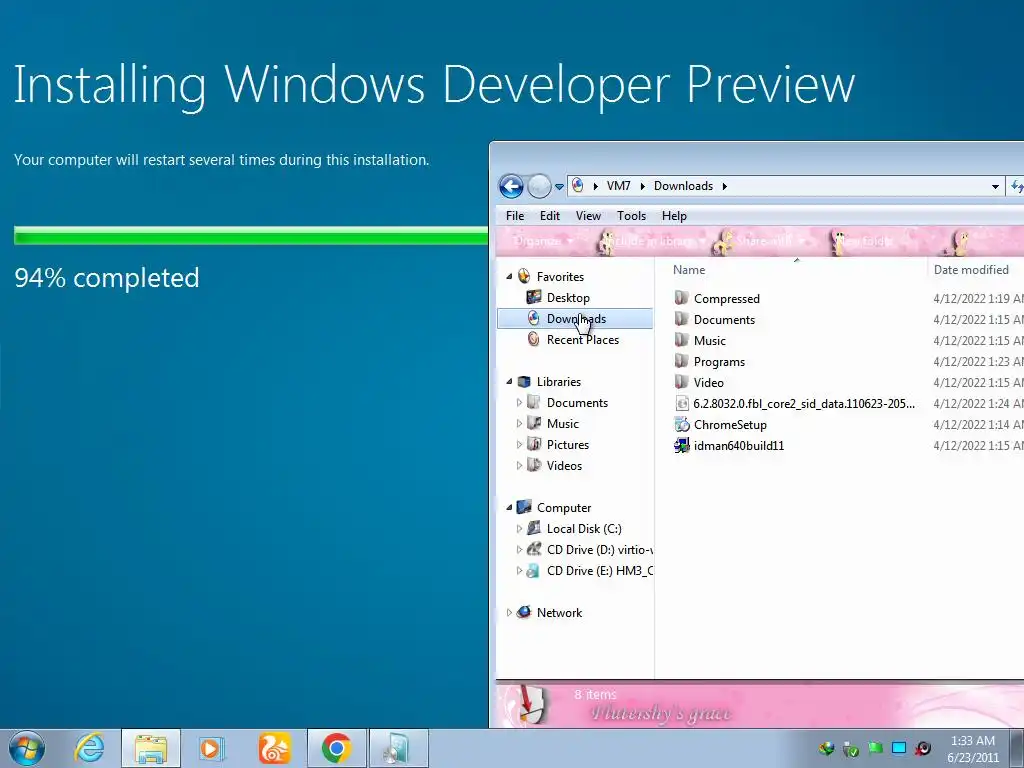This screenshot has width=1024, height=768.
Task: Open the address bar history dropdown
Action: coord(995,187)
